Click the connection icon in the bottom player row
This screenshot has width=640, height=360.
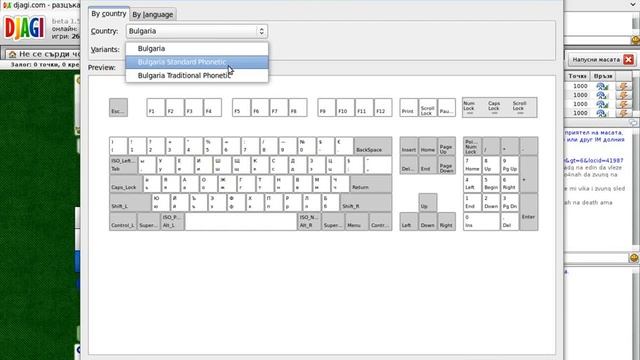click(602, 113)
